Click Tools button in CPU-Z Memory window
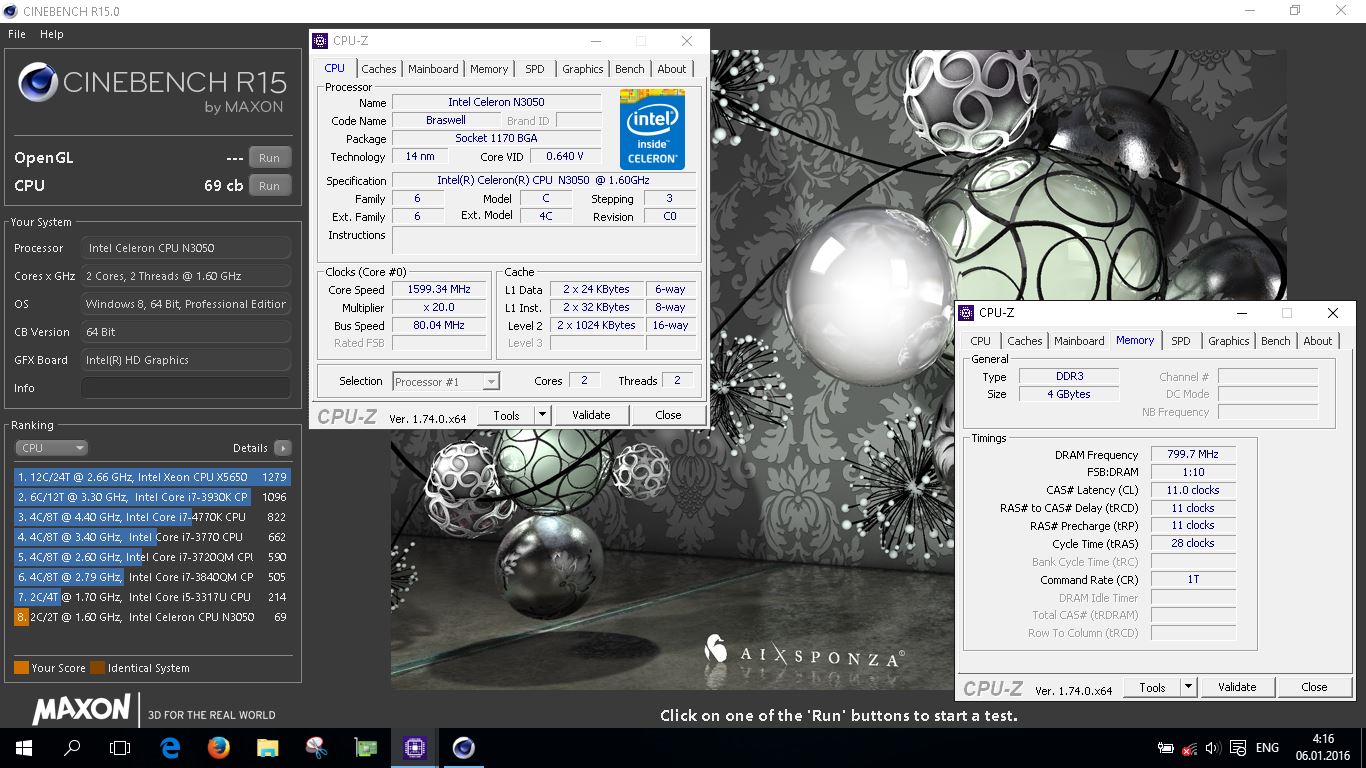Viewport: 1366px width, 768px height. pos(1152,687)
